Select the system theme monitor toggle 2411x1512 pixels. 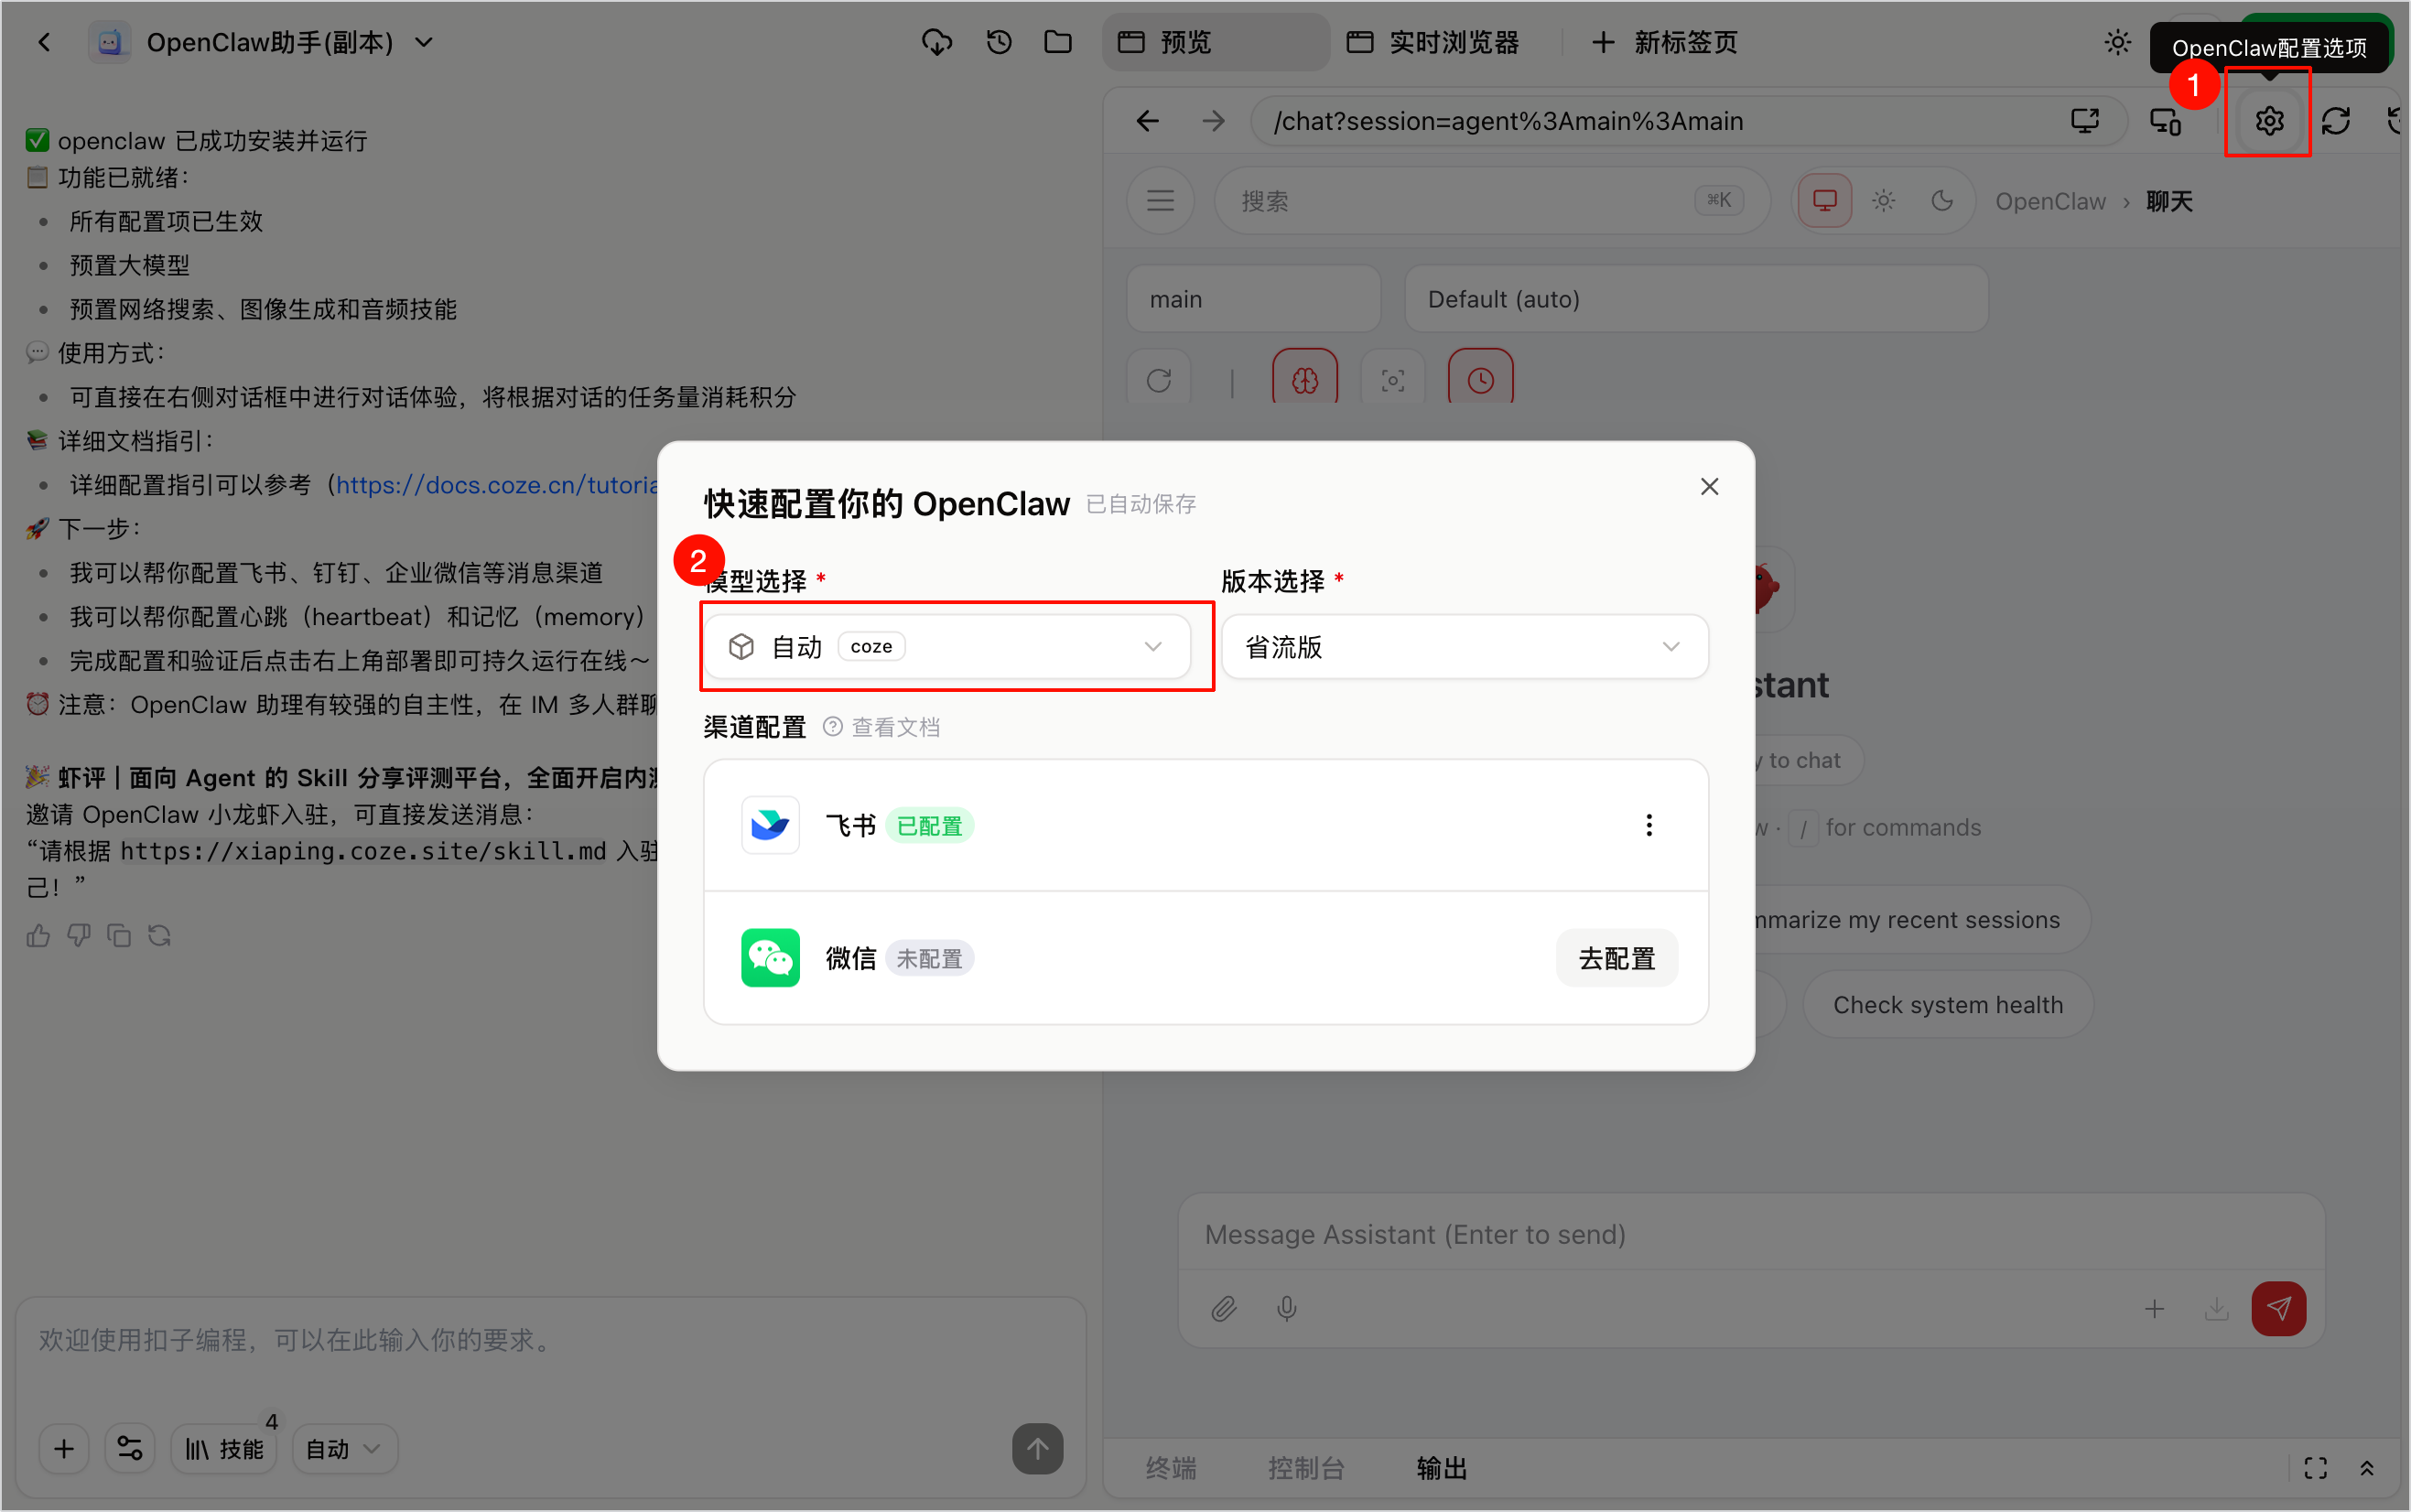click(x=1824, y=201)
